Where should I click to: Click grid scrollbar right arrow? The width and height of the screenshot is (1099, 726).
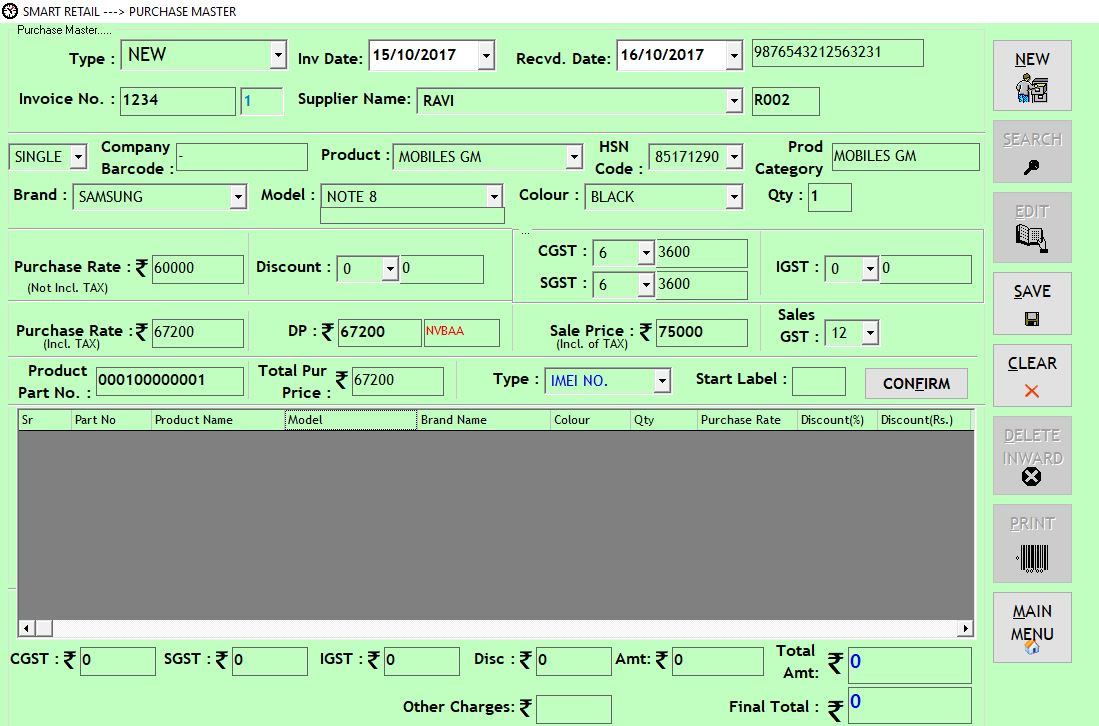tap(965, 629)
